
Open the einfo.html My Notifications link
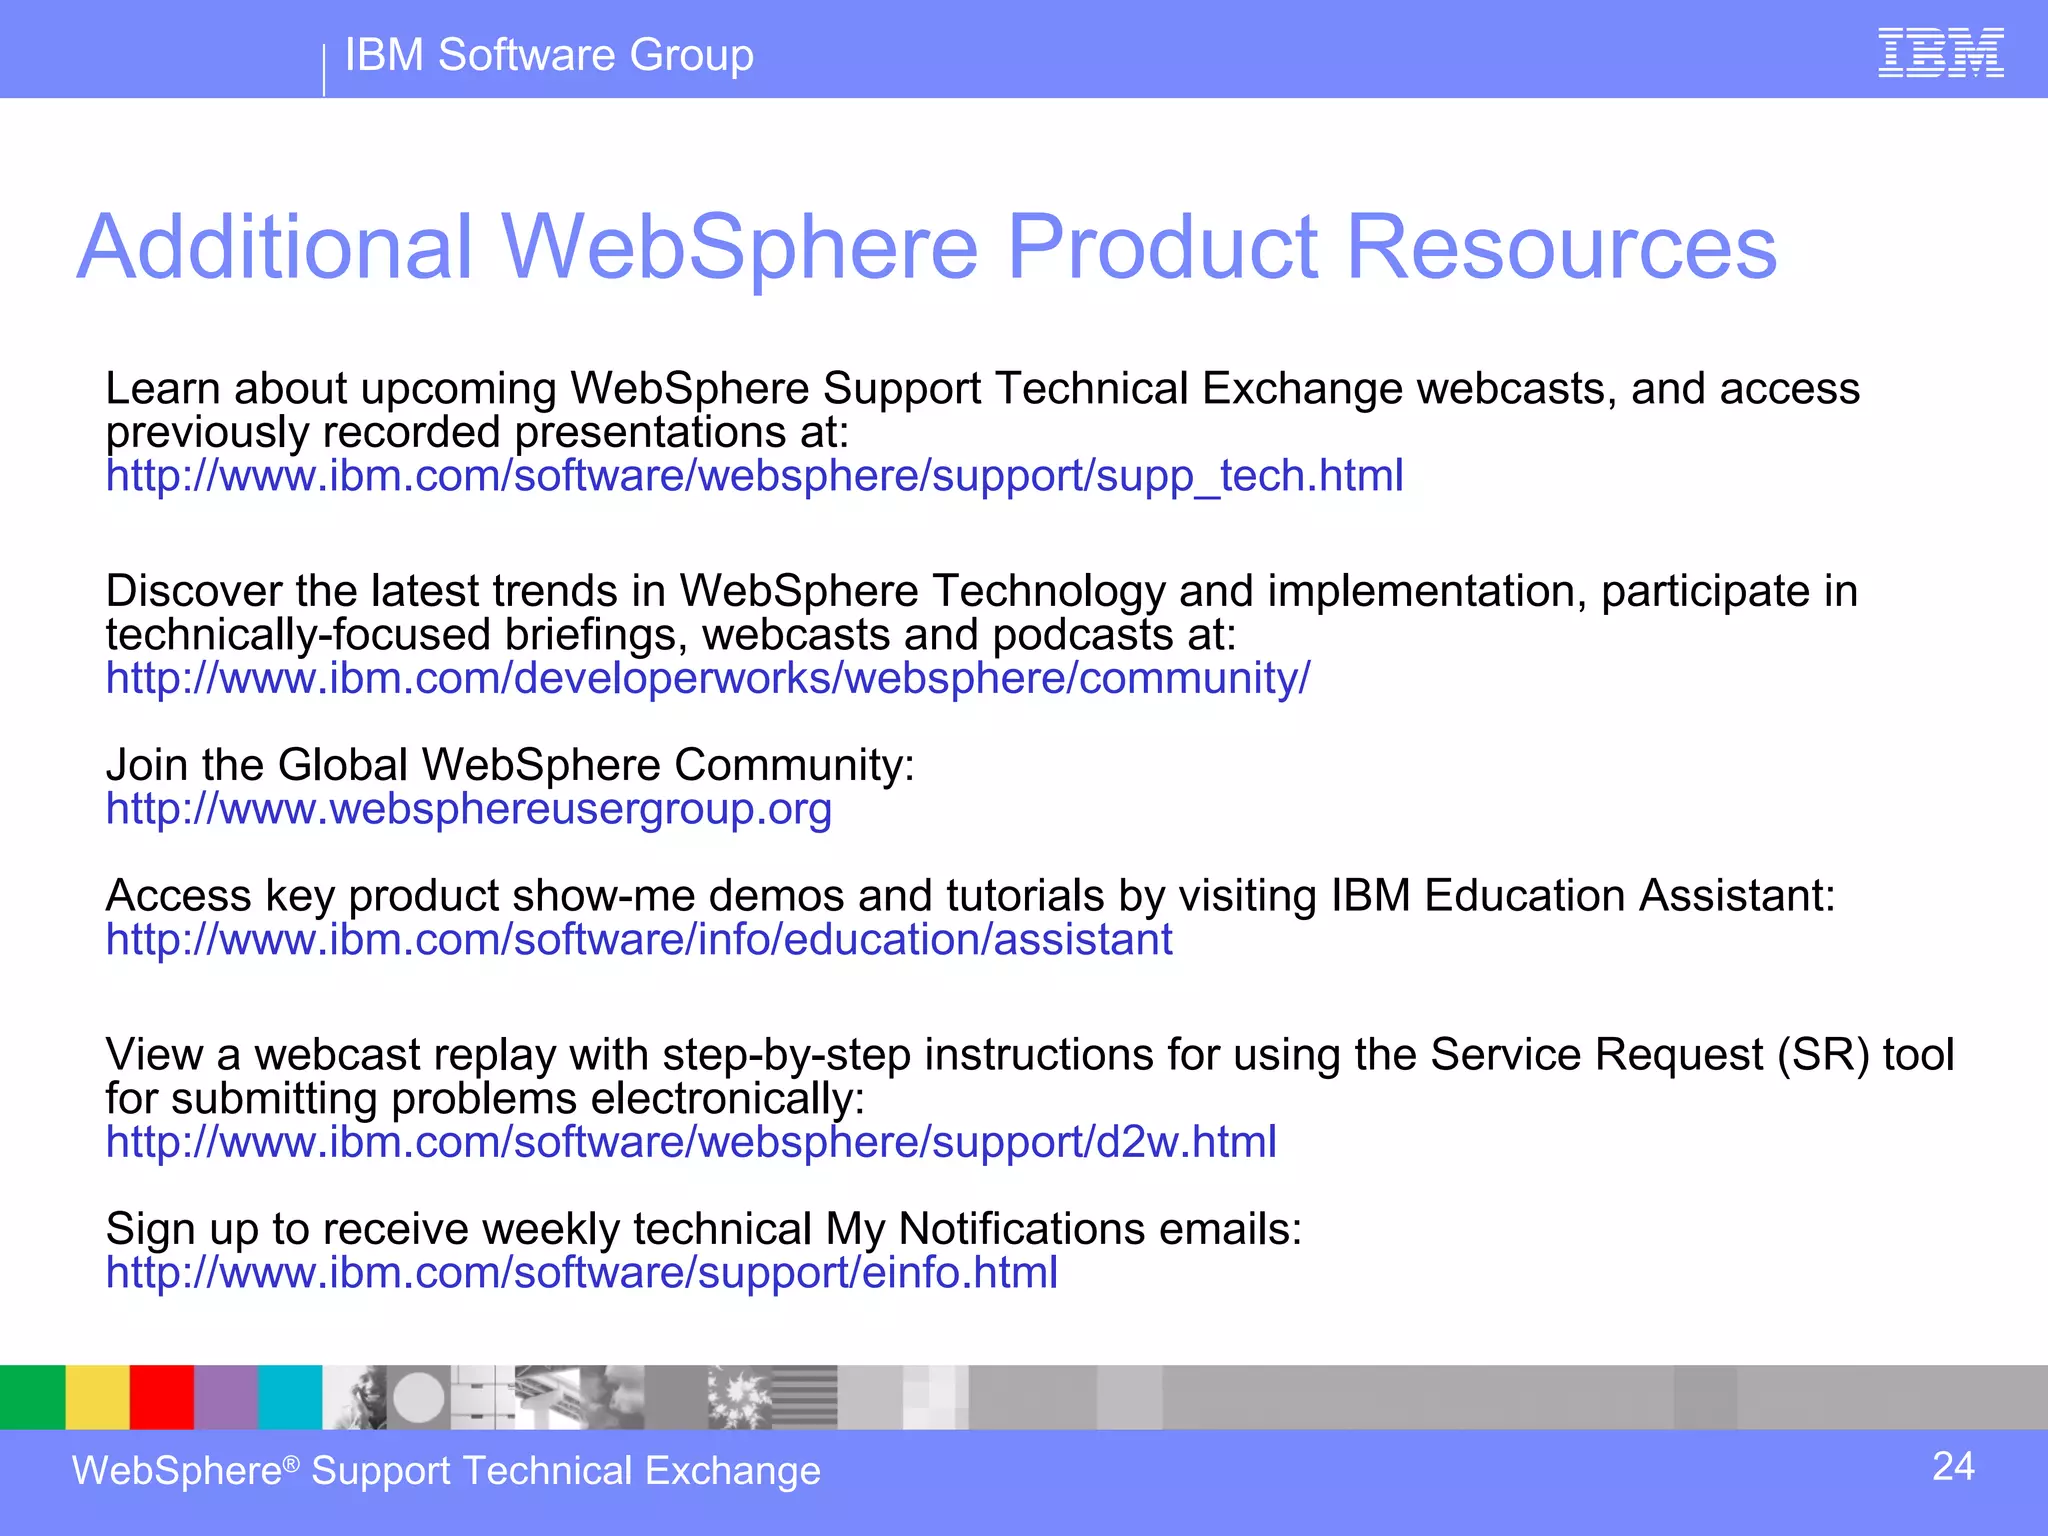[582, 1273]
